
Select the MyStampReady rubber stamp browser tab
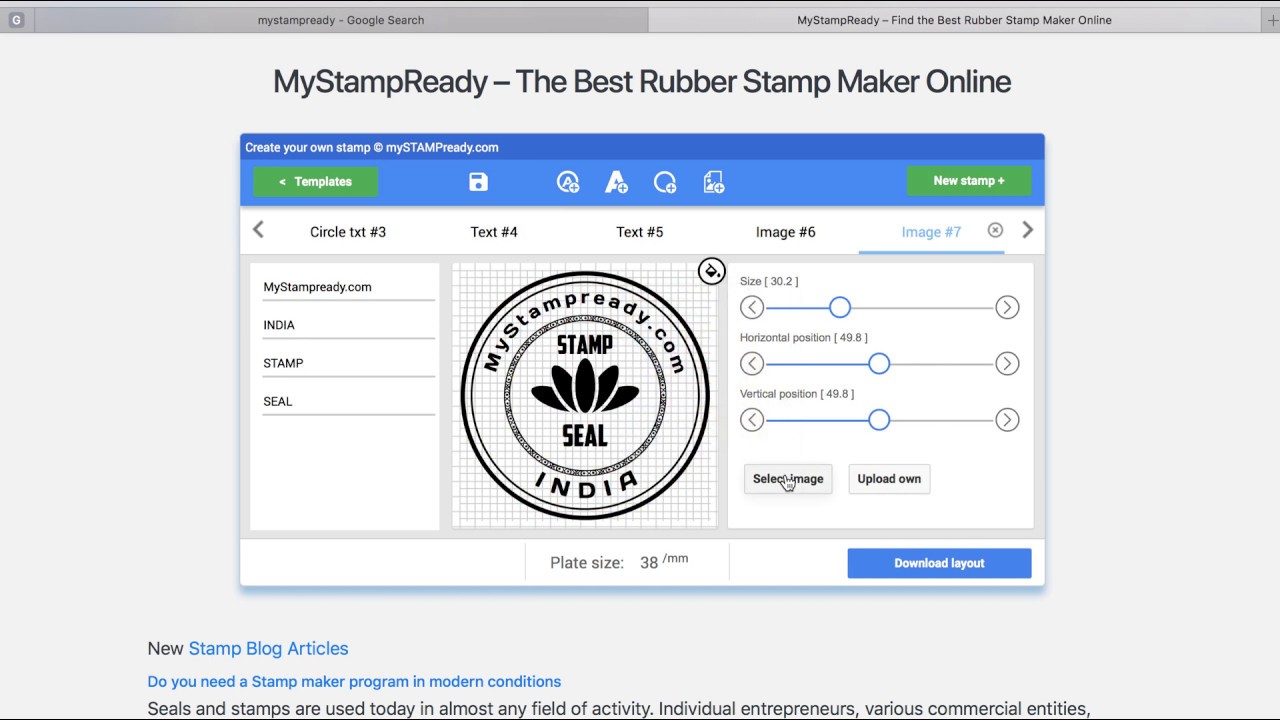[954, 20]
